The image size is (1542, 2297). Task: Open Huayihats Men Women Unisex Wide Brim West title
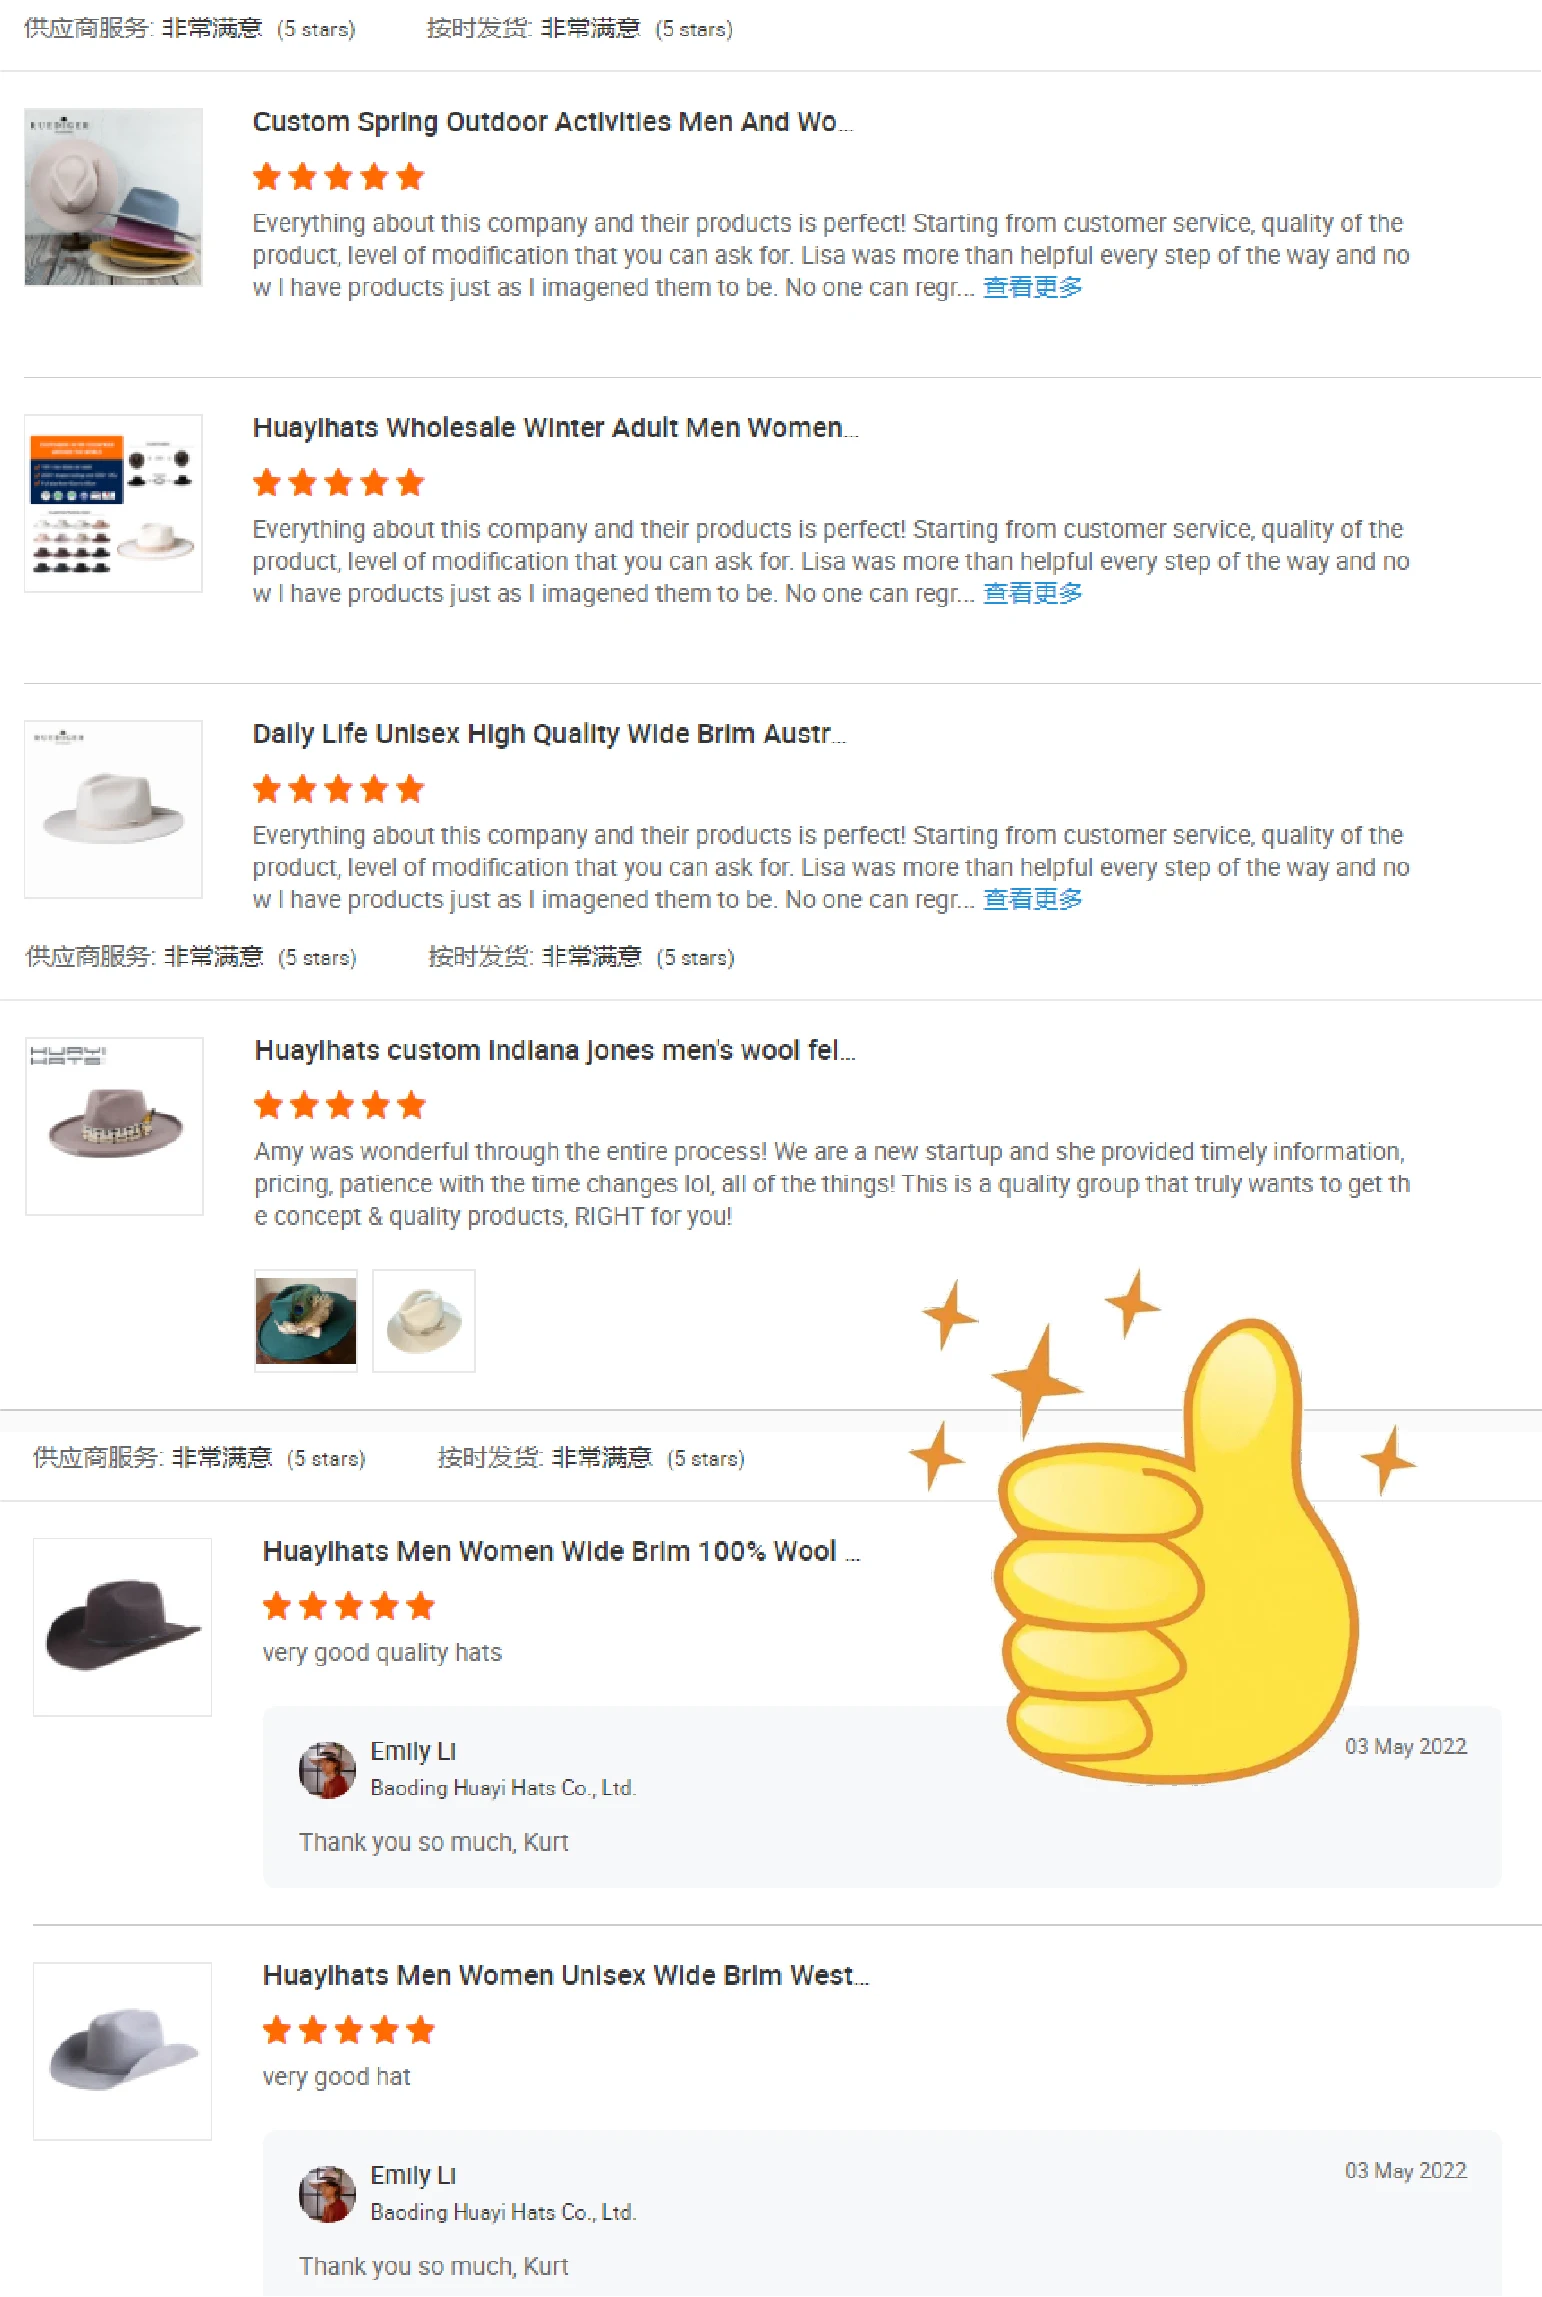566,1975
